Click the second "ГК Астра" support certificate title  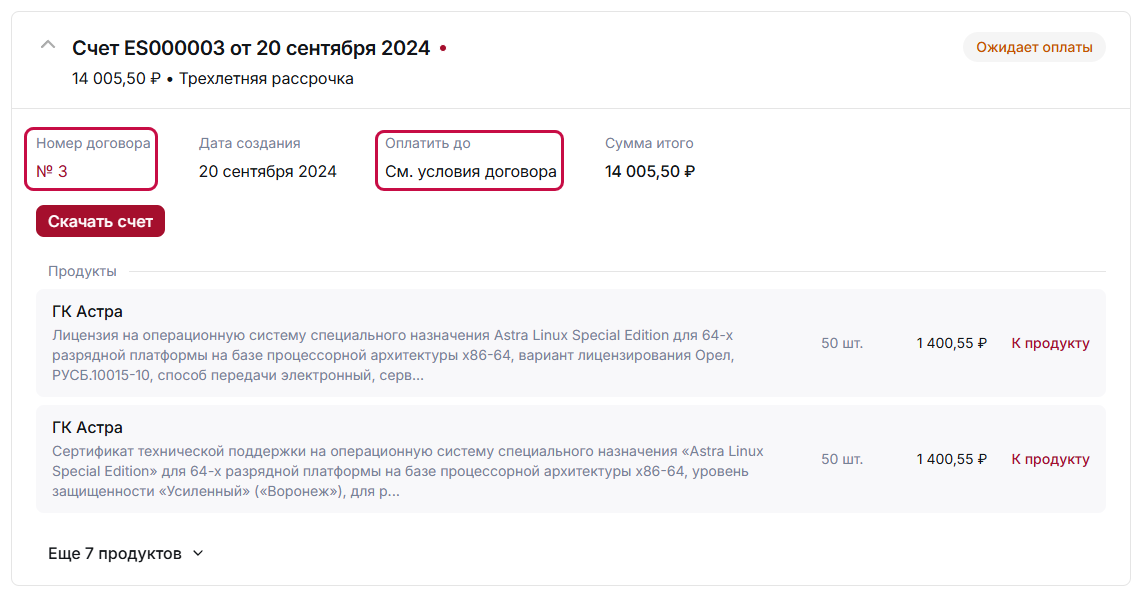click(87, 427)
